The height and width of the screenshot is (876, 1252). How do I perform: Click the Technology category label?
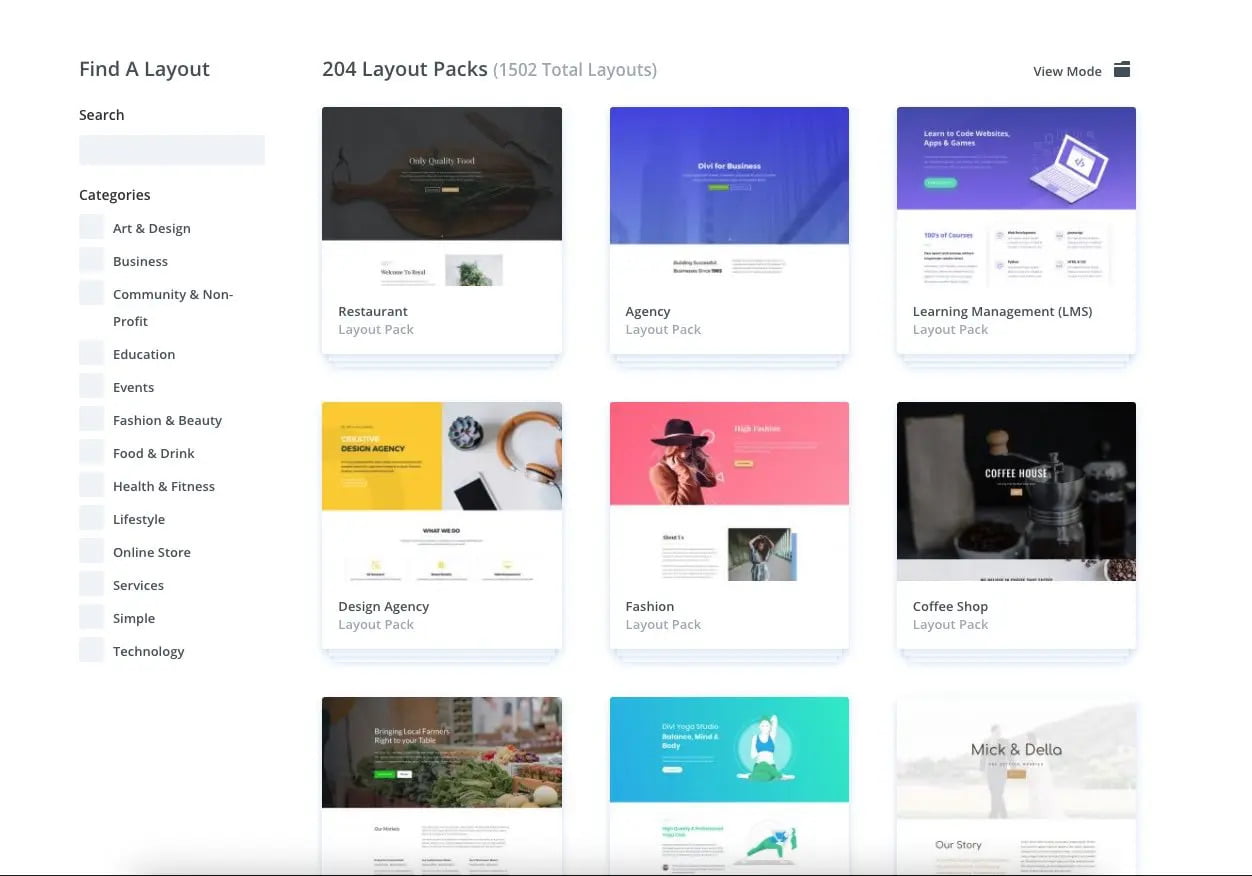149,651
